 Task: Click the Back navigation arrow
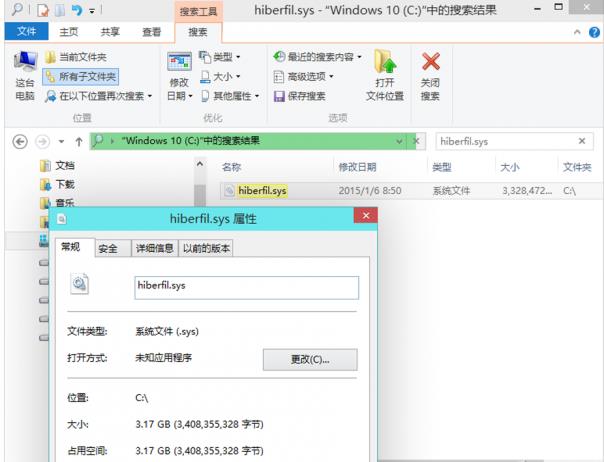[x=20, y=141]
